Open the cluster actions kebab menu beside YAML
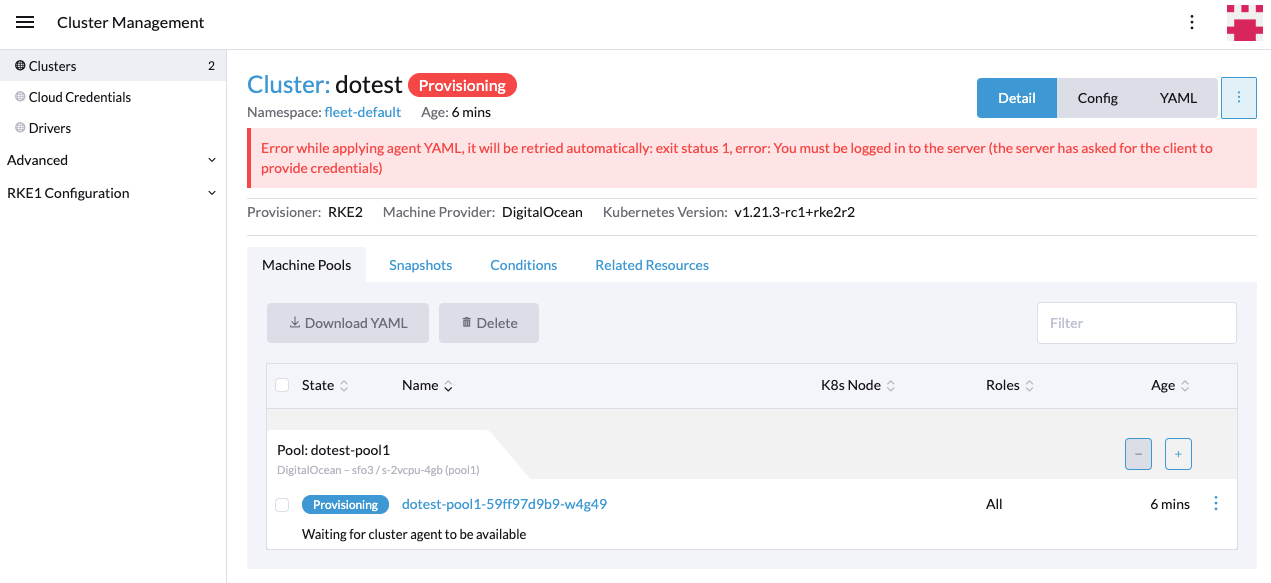 [x=1239, y=97]
